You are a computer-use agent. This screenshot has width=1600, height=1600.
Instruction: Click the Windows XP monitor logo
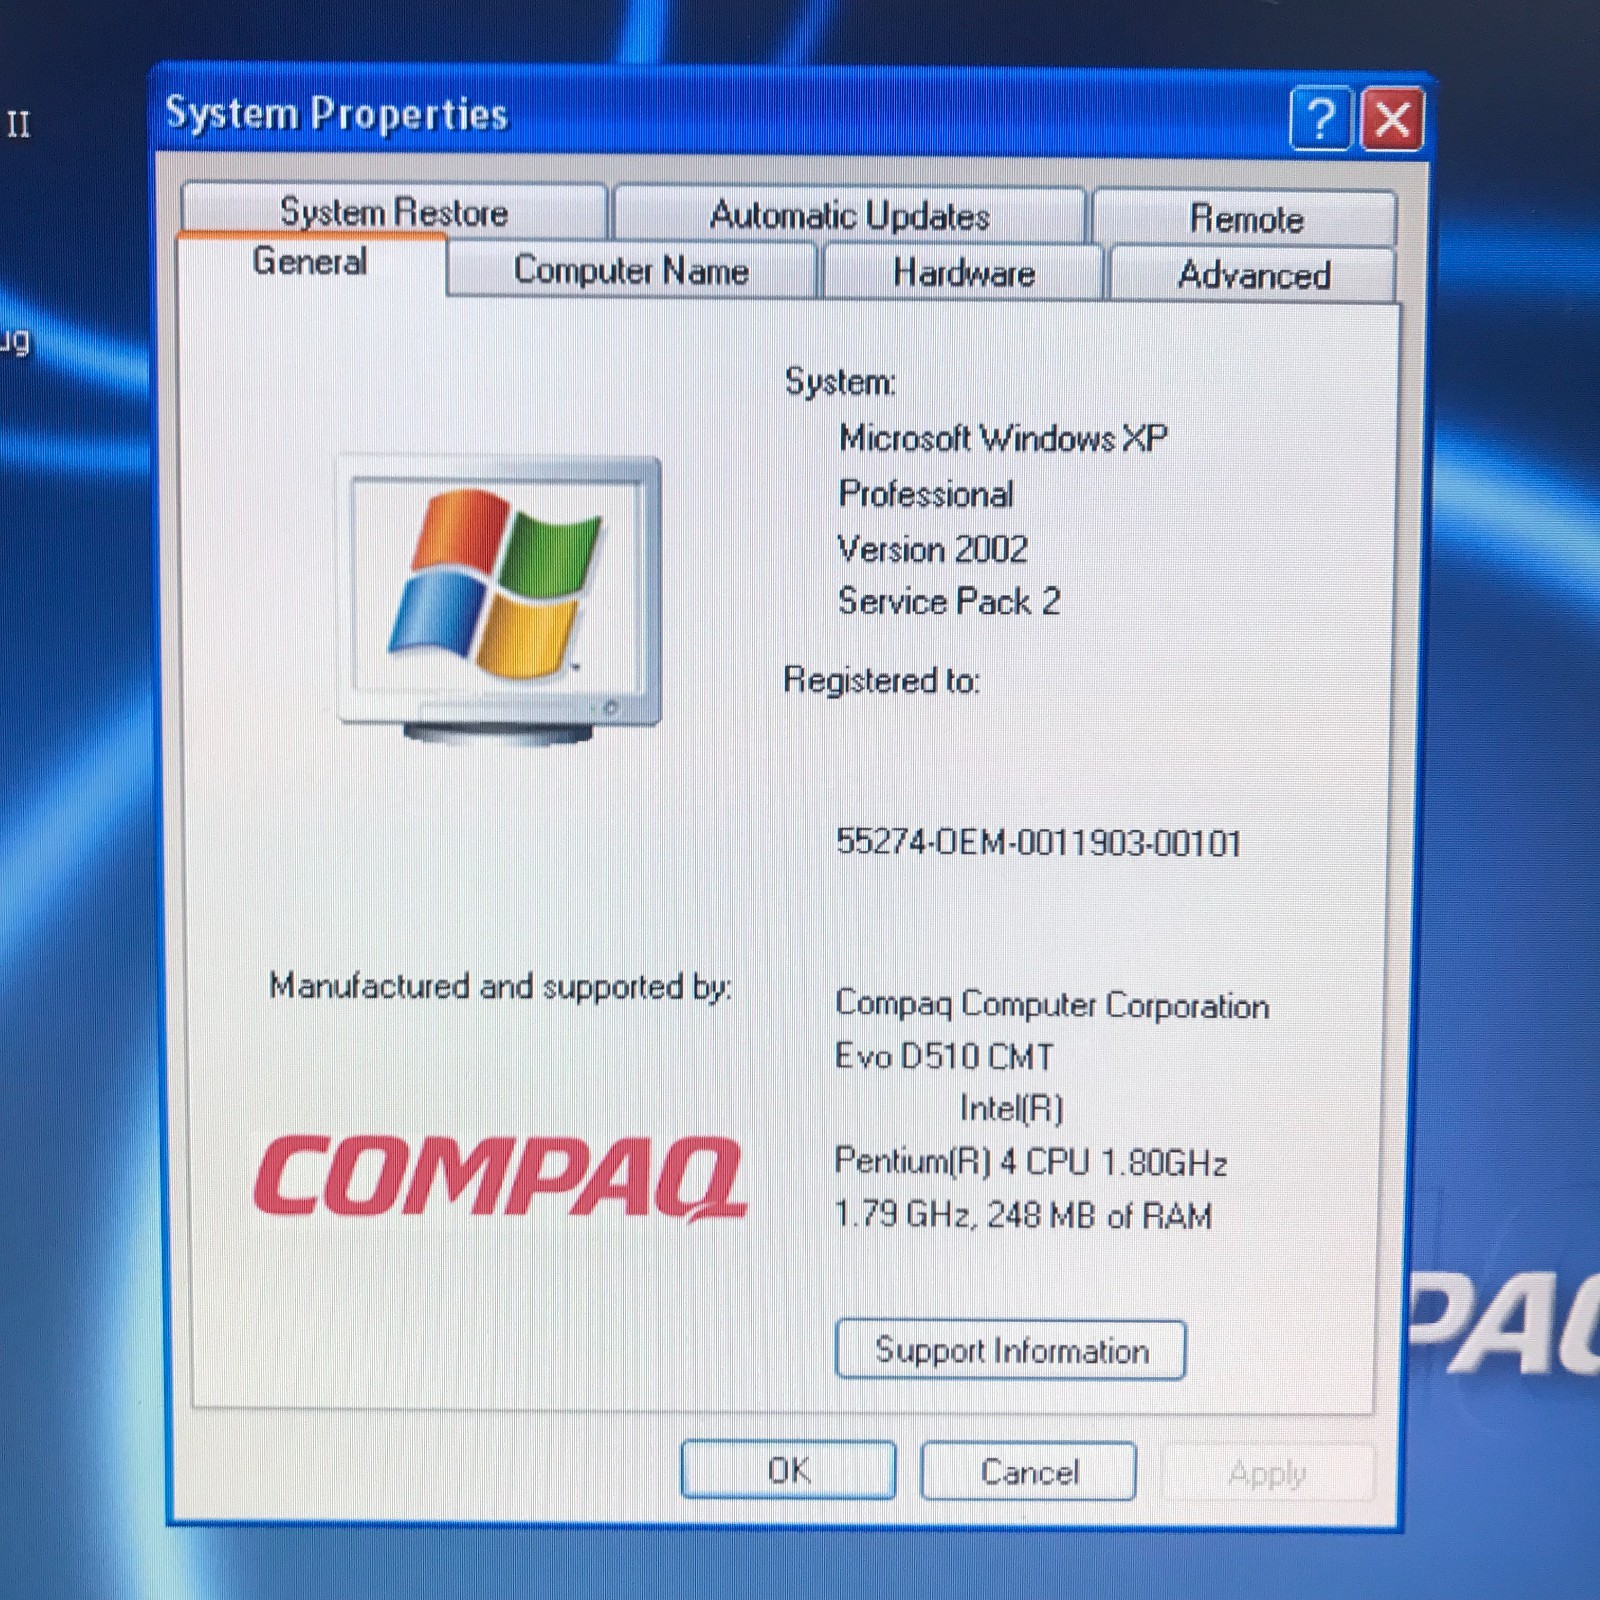pyautogui.click(x=500, y=598)
